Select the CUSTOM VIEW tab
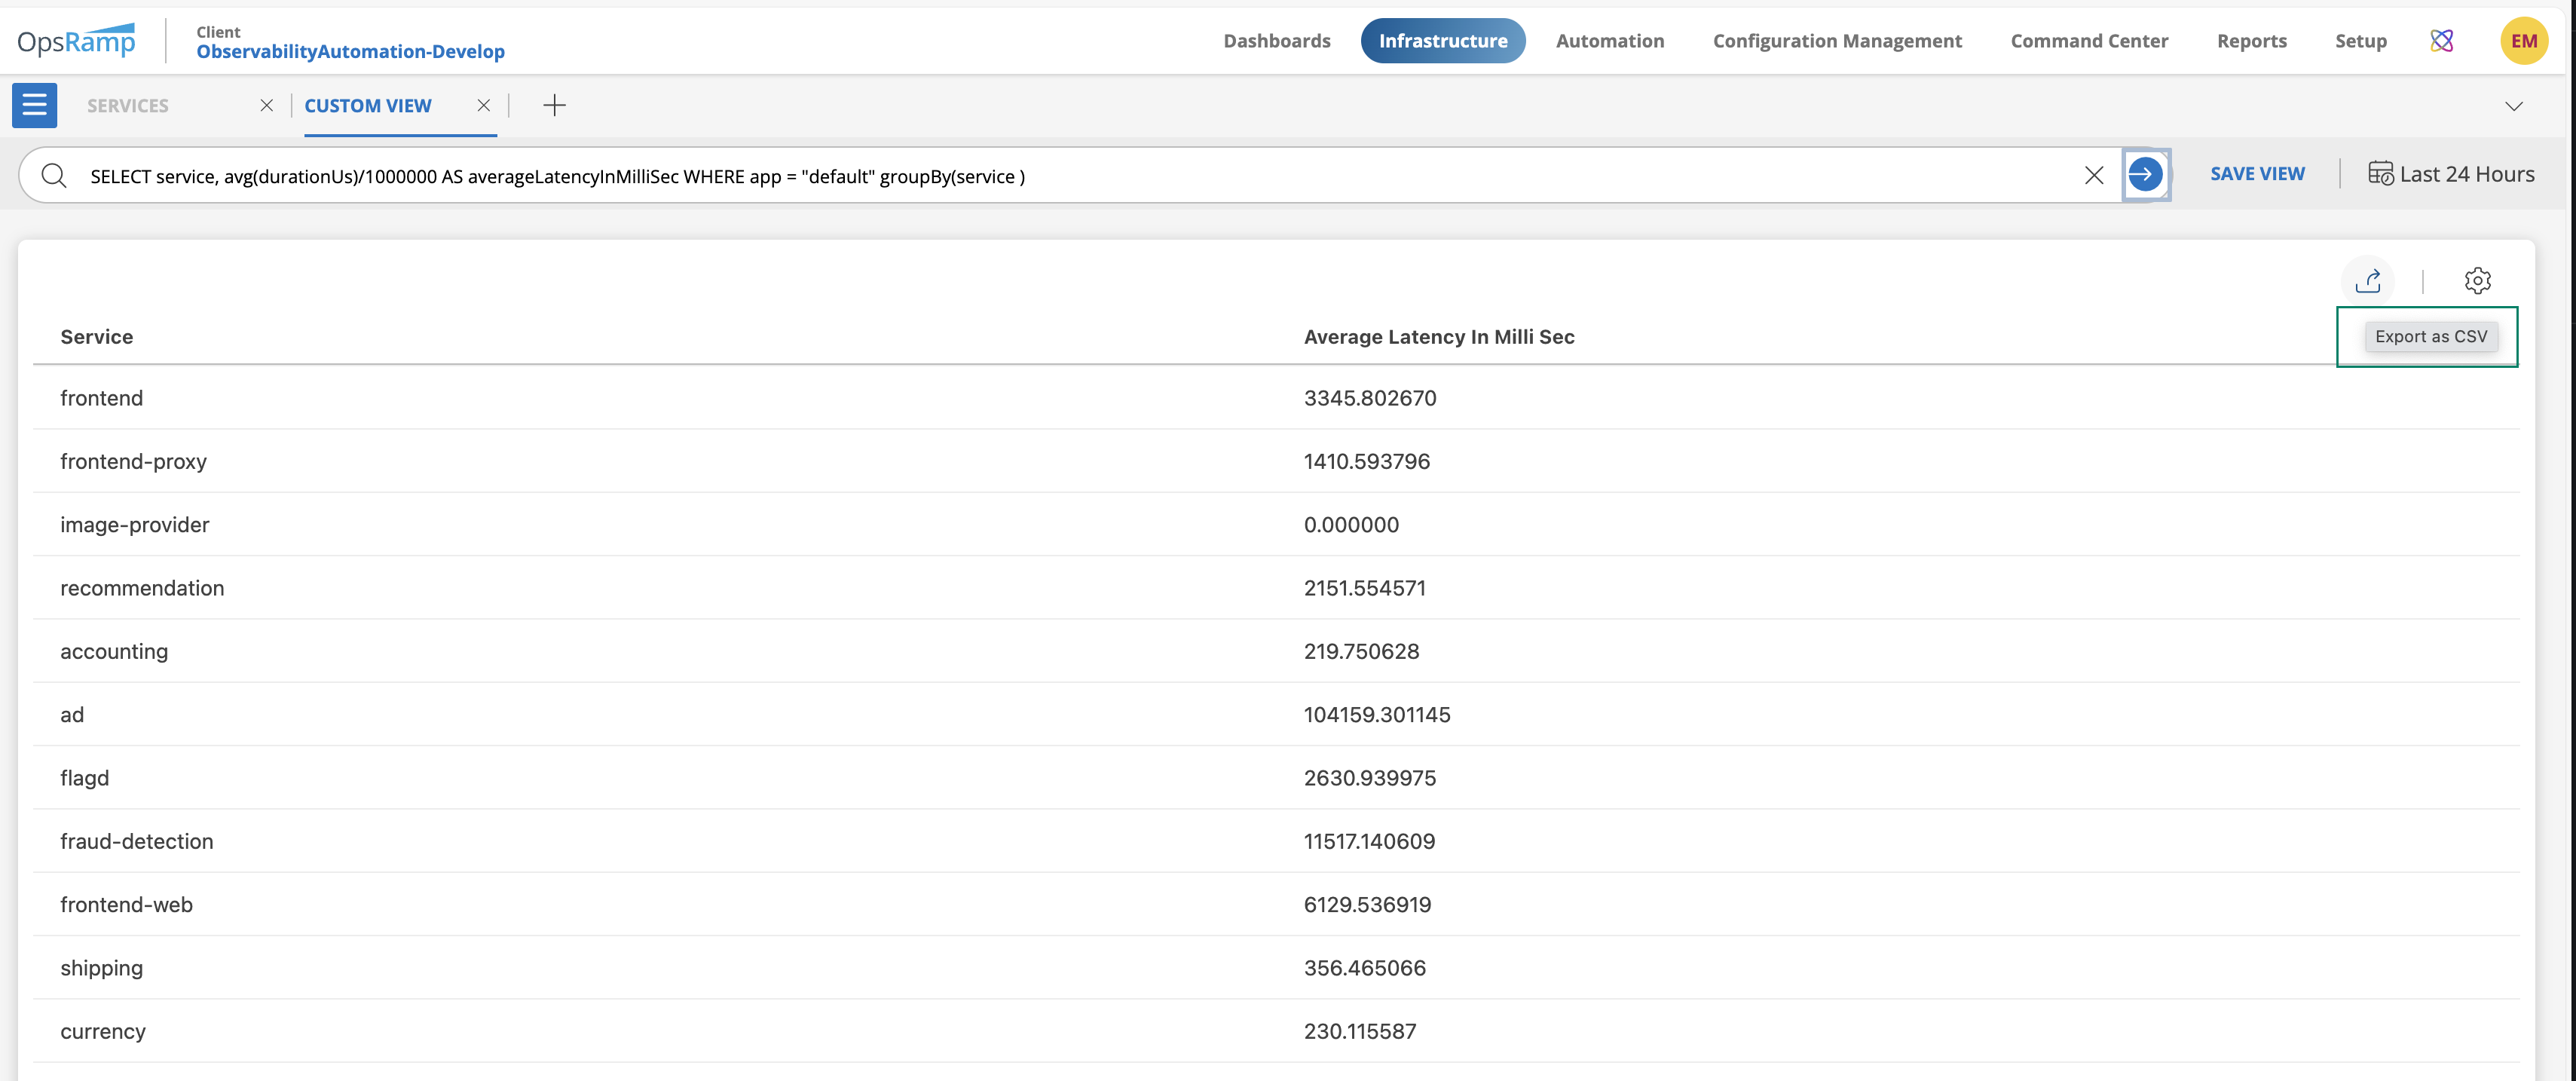Screen dimensions: 2576x1081 click(368, 106)
